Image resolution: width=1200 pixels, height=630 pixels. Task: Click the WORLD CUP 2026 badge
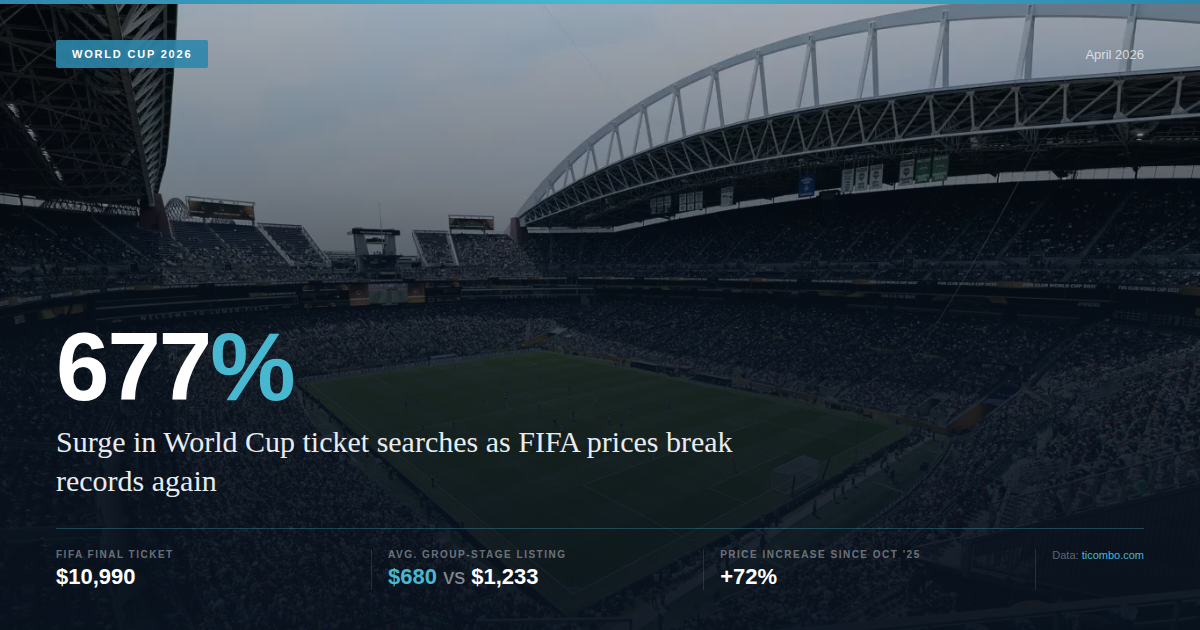tap(132, 54)
